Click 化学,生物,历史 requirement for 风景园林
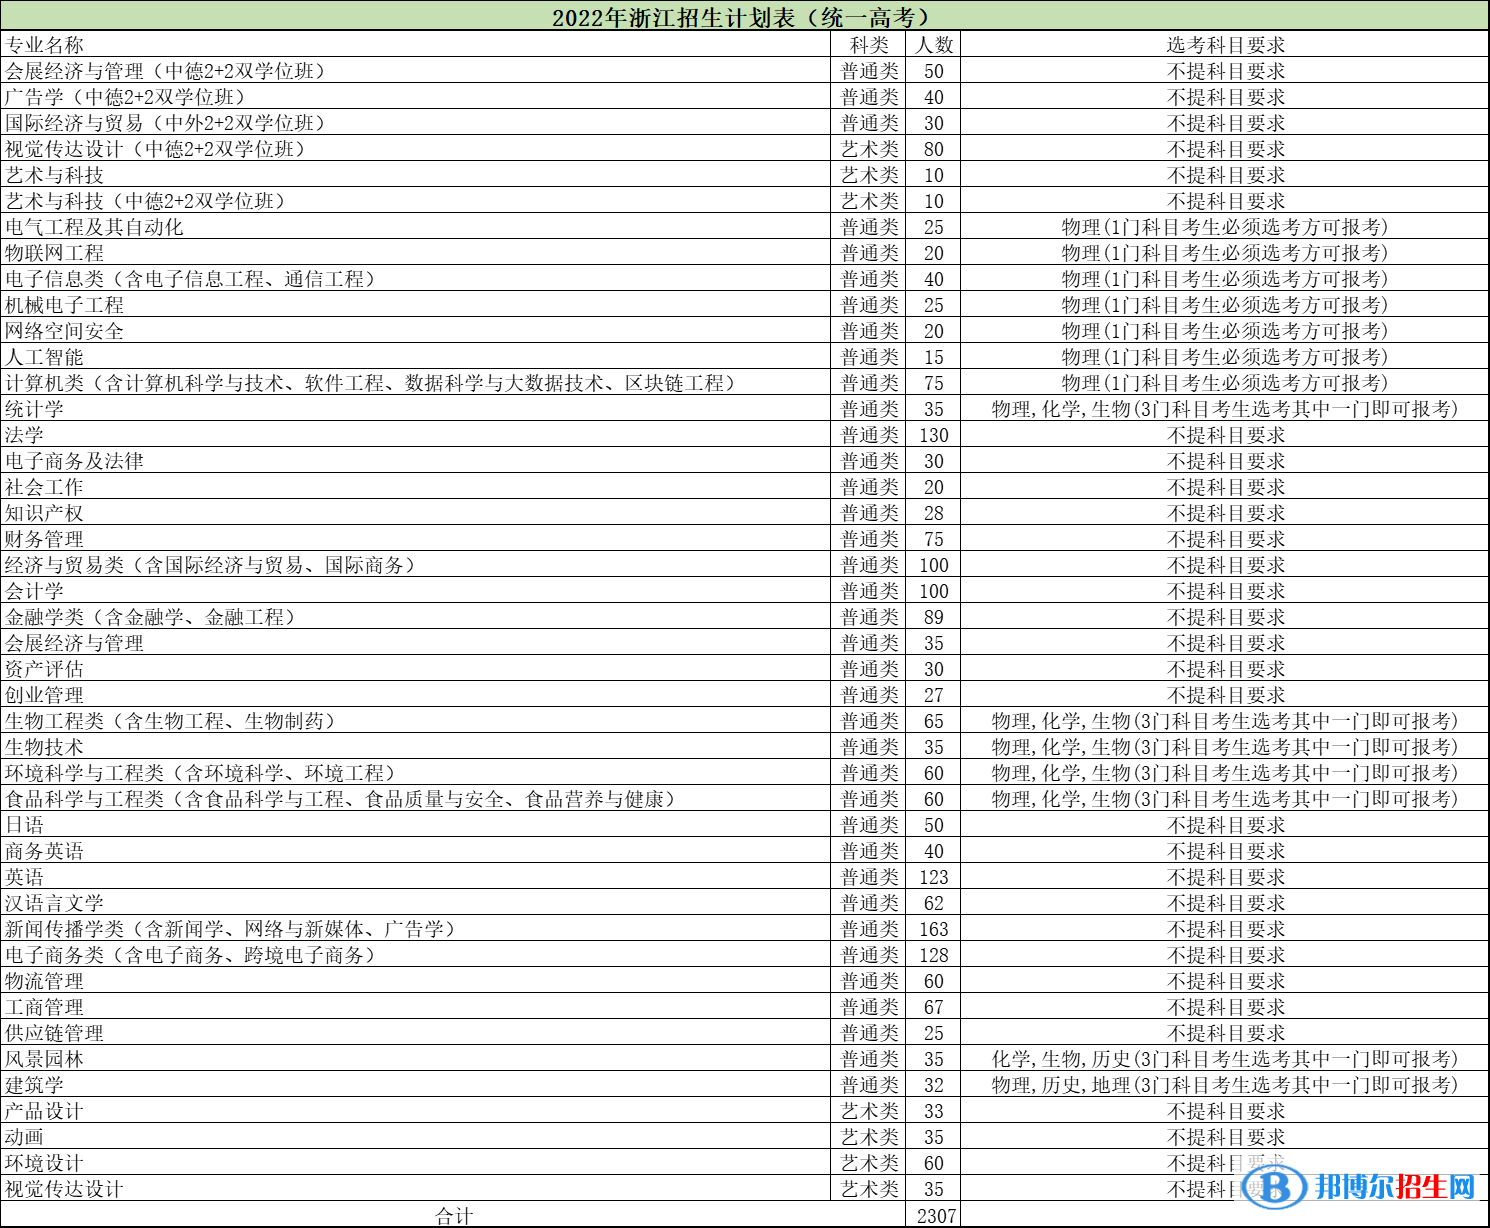This screenshot has height=1228, width=1490. 1225,1058
